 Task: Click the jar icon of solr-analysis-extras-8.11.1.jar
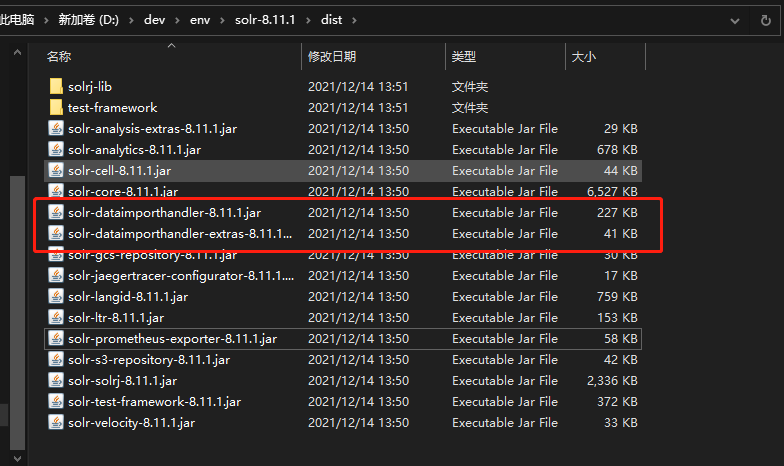[x=56, y=128]
